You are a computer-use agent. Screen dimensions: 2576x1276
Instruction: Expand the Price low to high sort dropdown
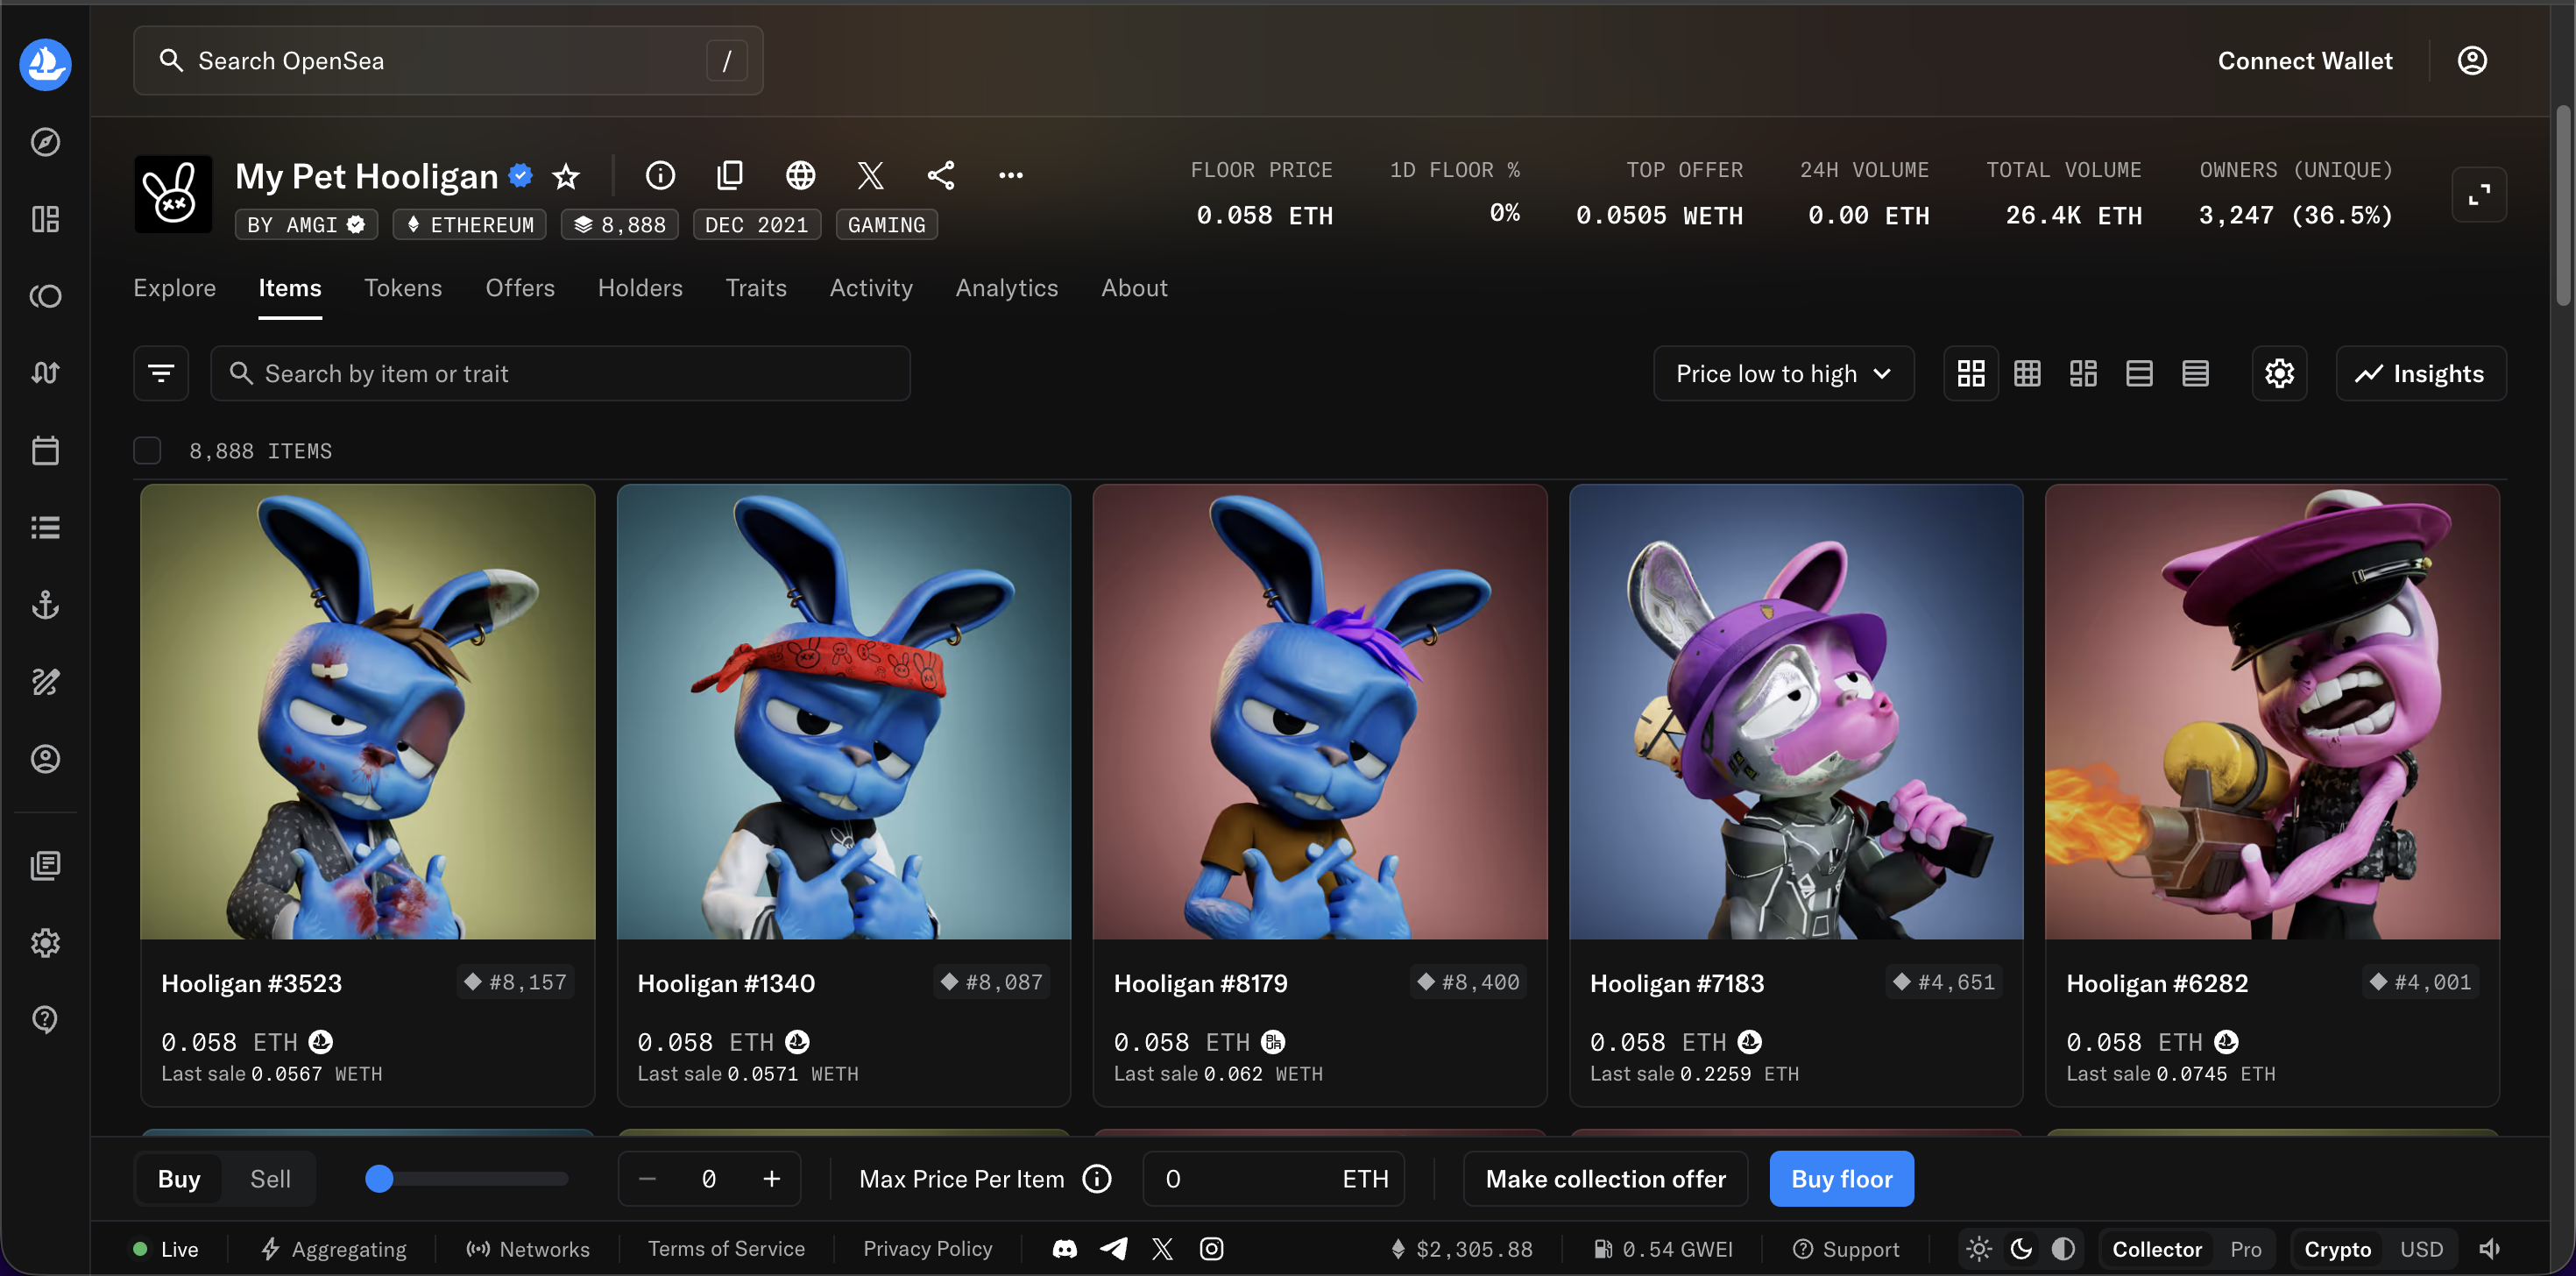coord(1783,373)
